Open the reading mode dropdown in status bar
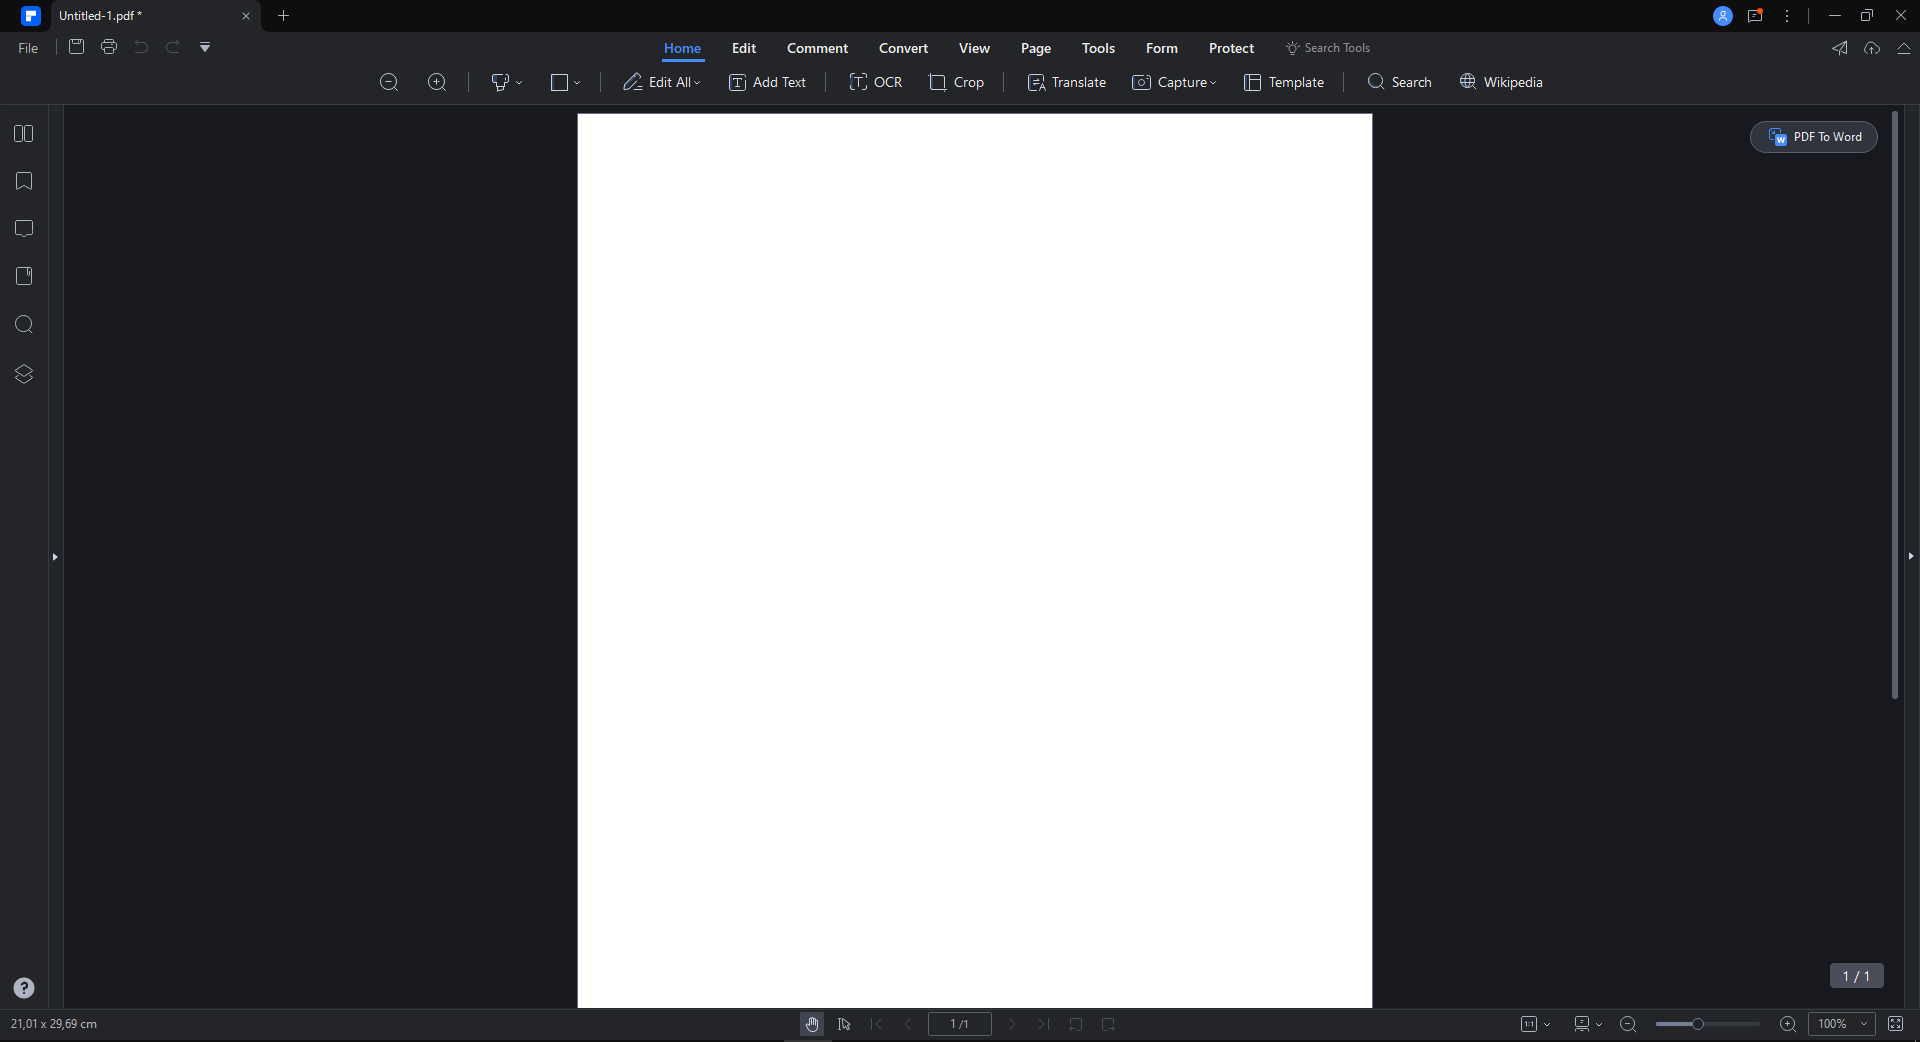 1588,1024
